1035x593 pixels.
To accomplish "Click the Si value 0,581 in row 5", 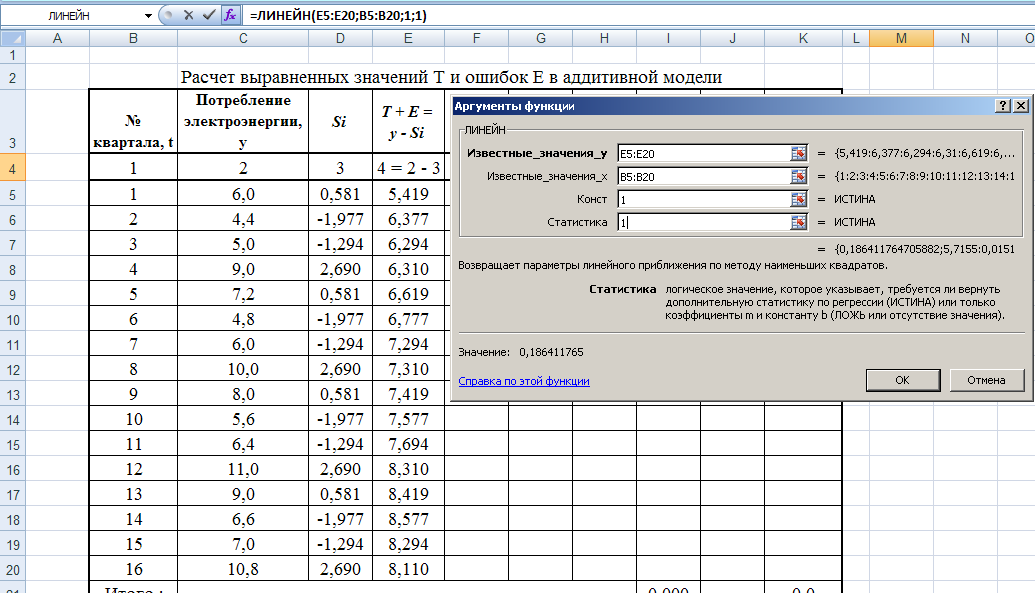I will coord(340,194).
